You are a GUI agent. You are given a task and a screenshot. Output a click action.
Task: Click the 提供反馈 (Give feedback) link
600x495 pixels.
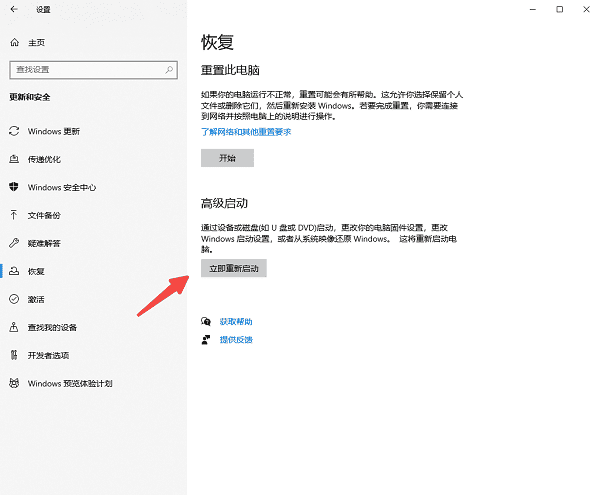pyautogui.click(x=236, y=340)
